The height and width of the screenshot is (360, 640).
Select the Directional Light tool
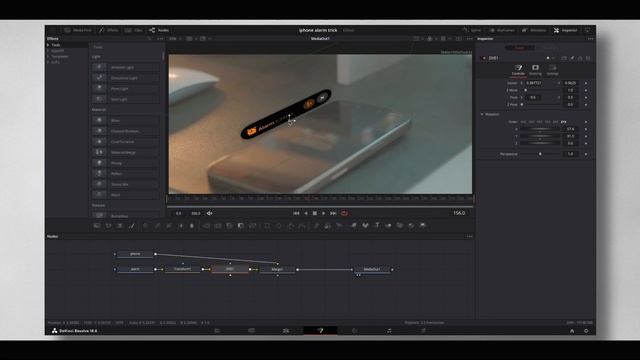(126, 78)
